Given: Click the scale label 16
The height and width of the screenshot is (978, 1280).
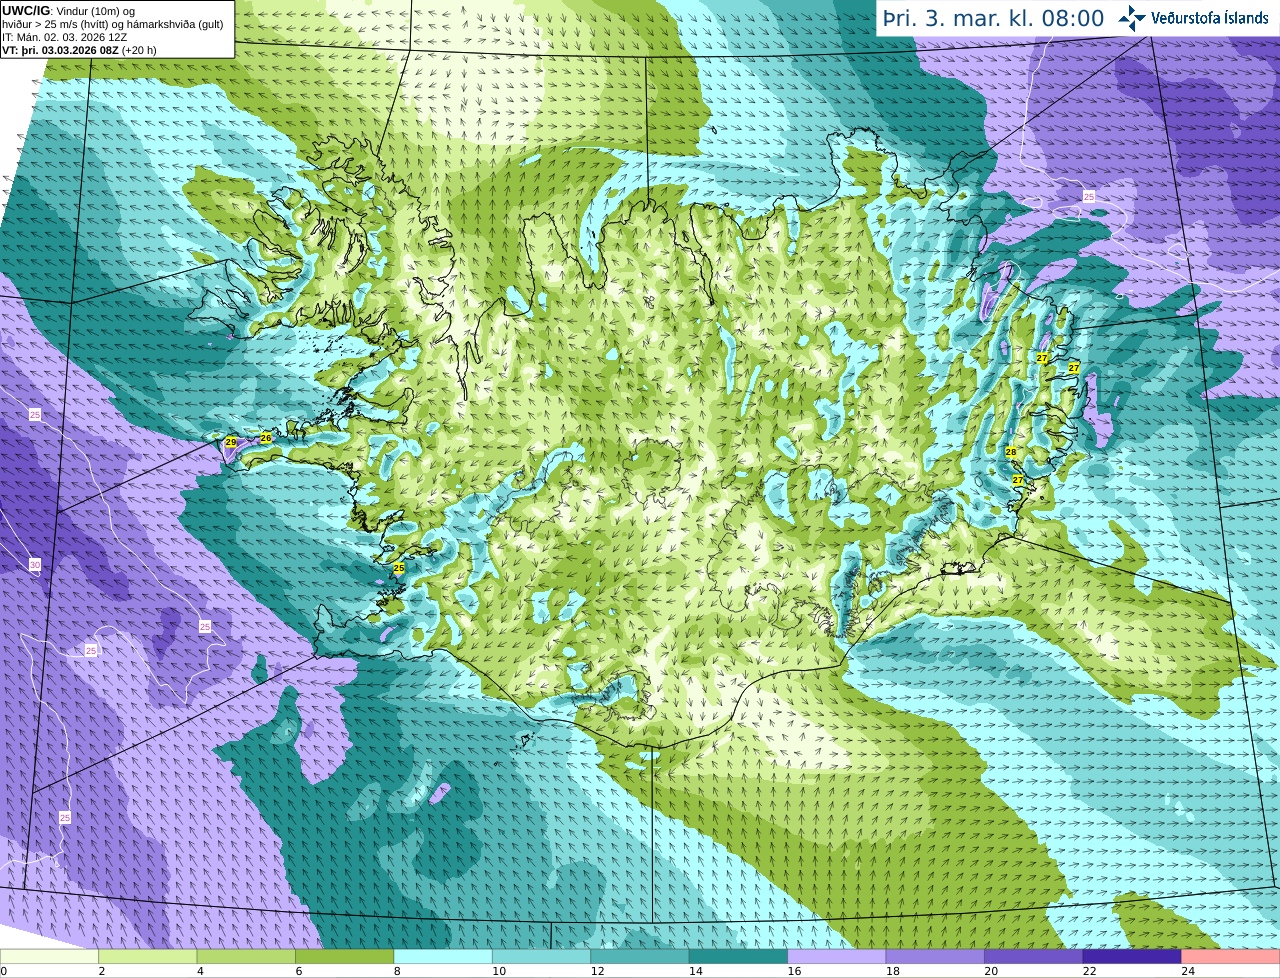Looking at the screenshot, I should tap(793, 971).
